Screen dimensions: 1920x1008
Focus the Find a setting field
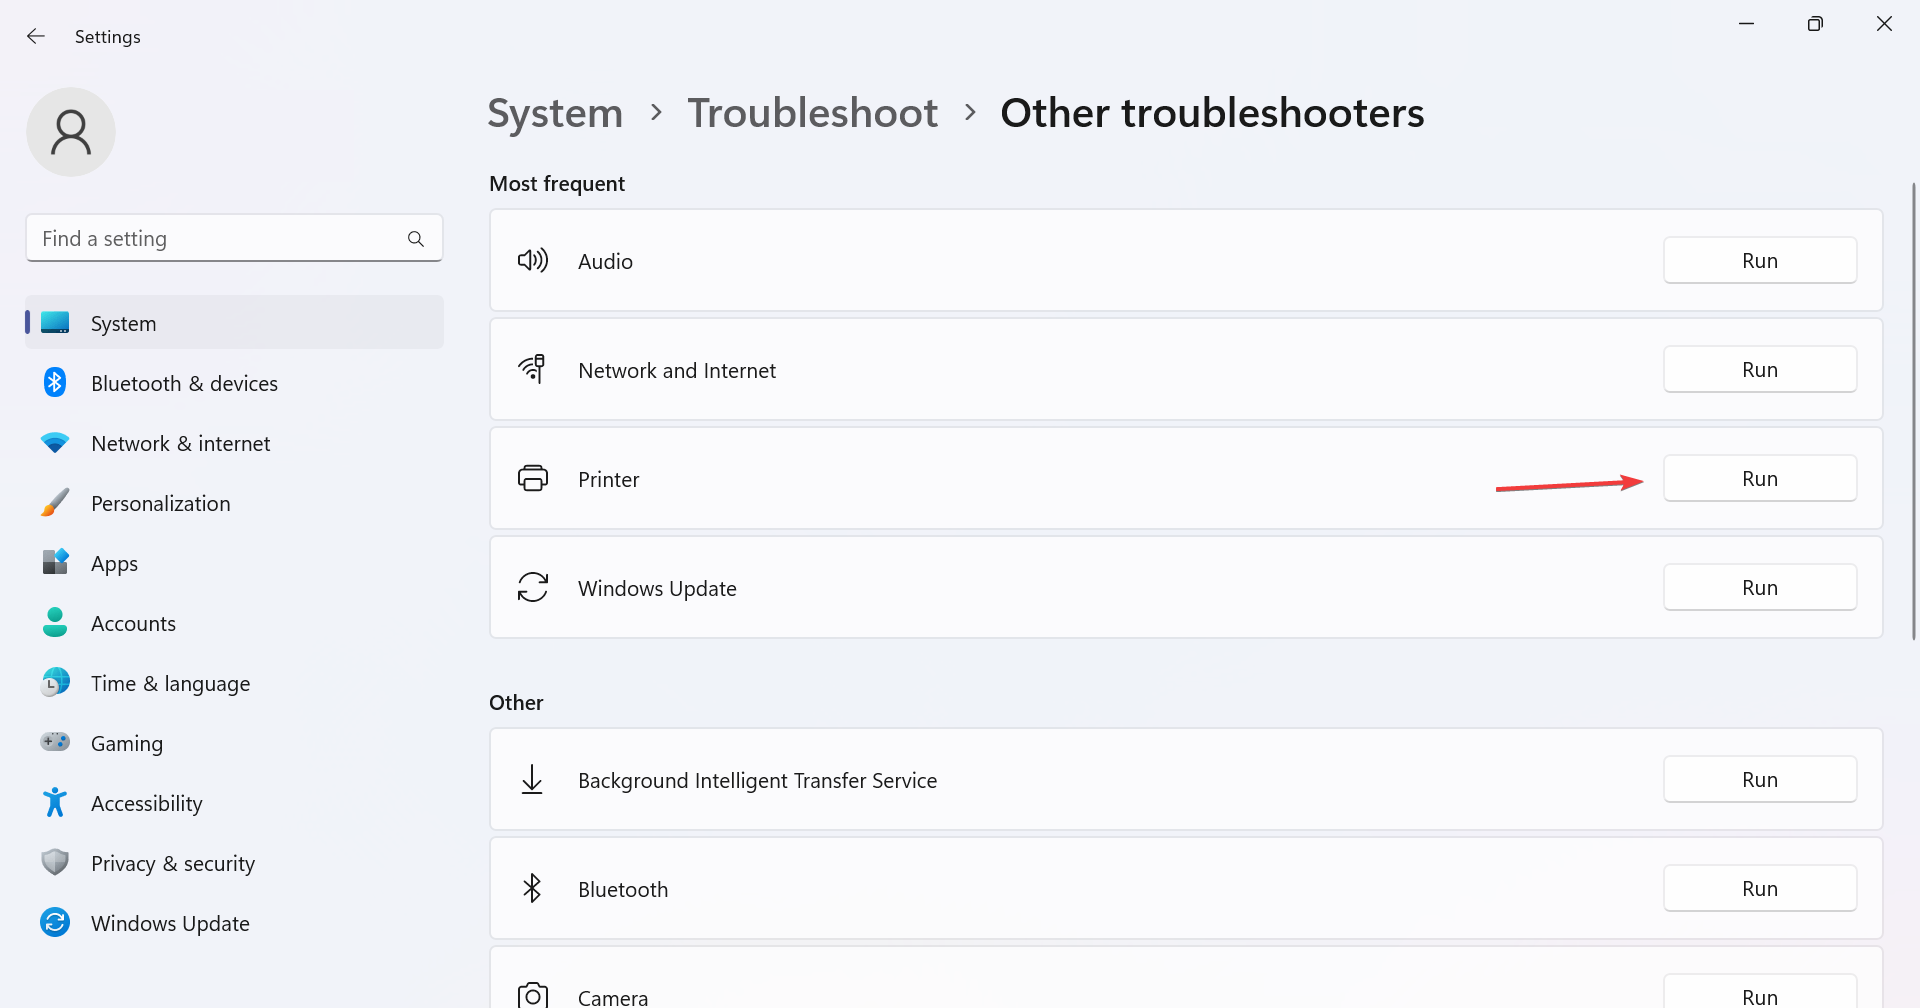pos(234,239)
